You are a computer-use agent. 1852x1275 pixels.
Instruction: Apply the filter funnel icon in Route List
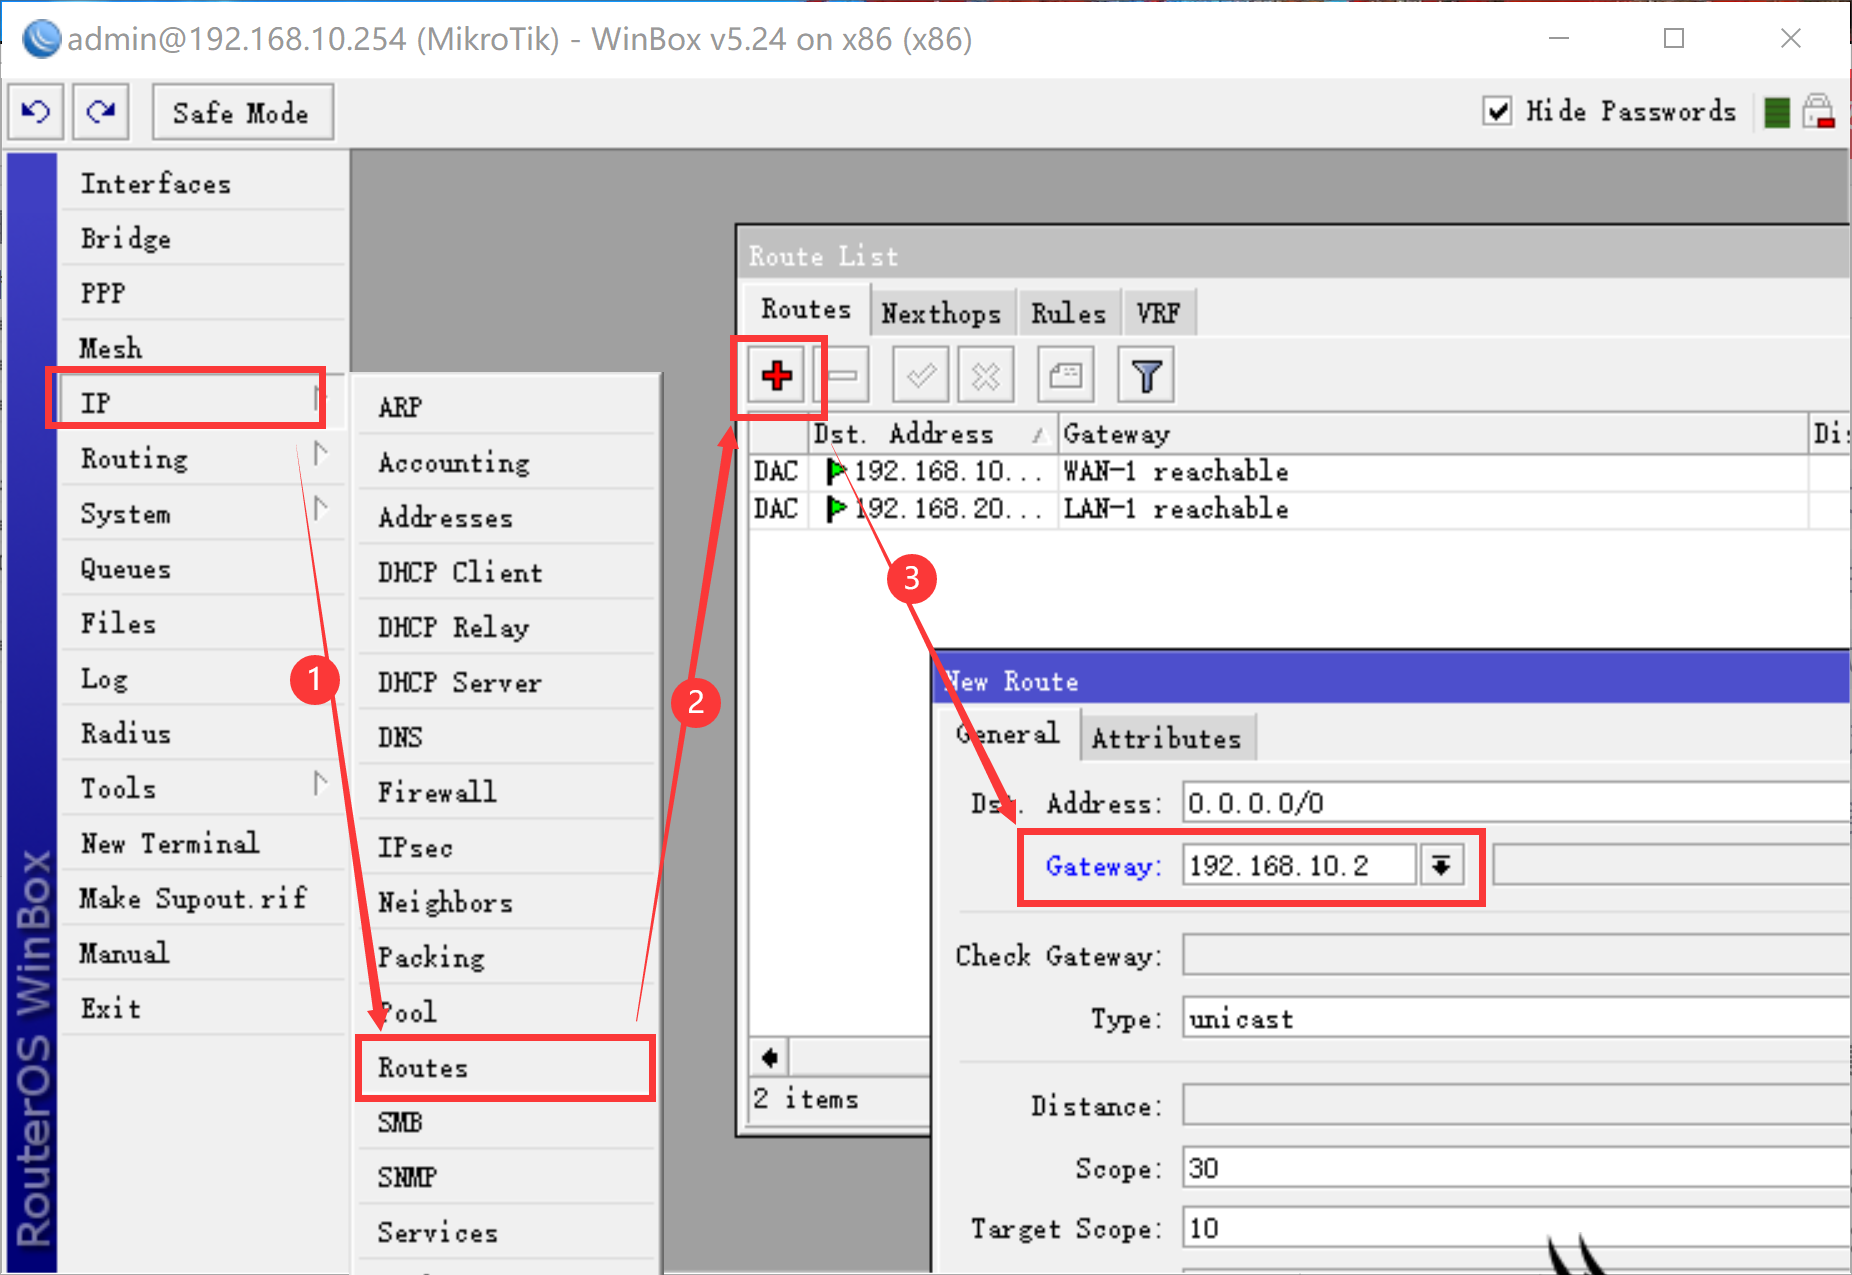pyautogui.click(x=1144, y=375)
